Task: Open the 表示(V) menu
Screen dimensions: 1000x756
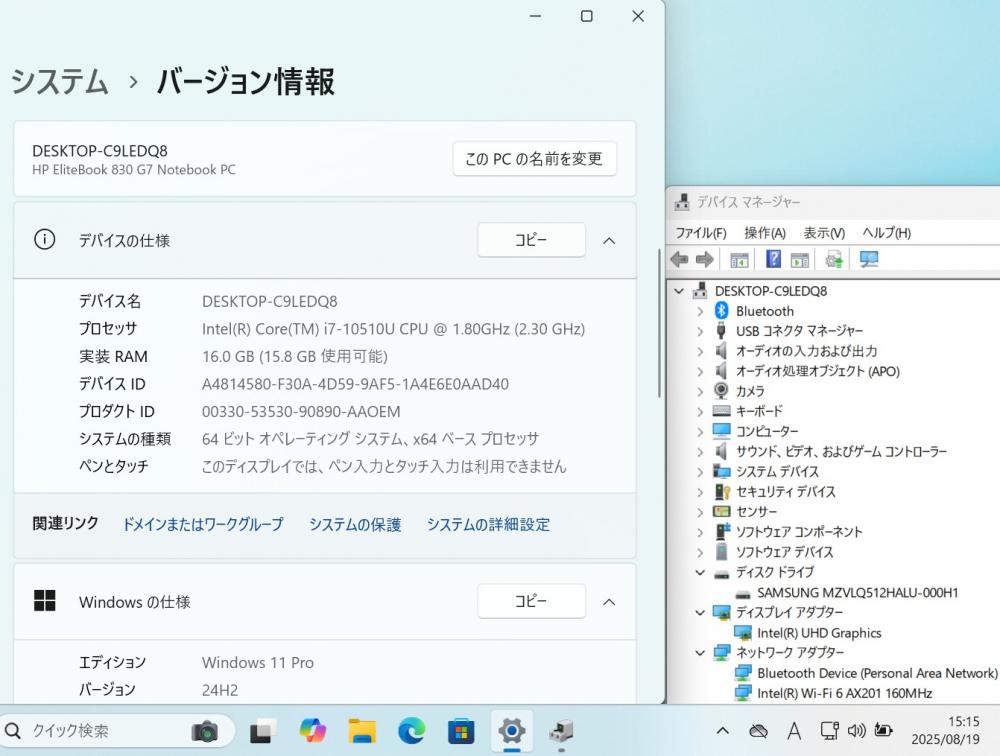Action: click(x=824, y=233)
